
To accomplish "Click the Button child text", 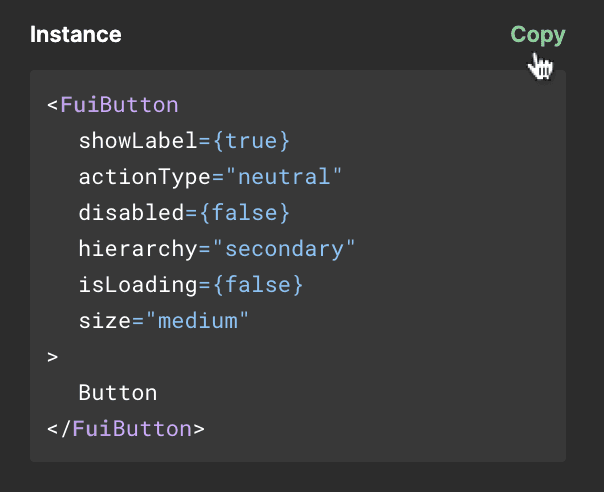I will point(118,393).
